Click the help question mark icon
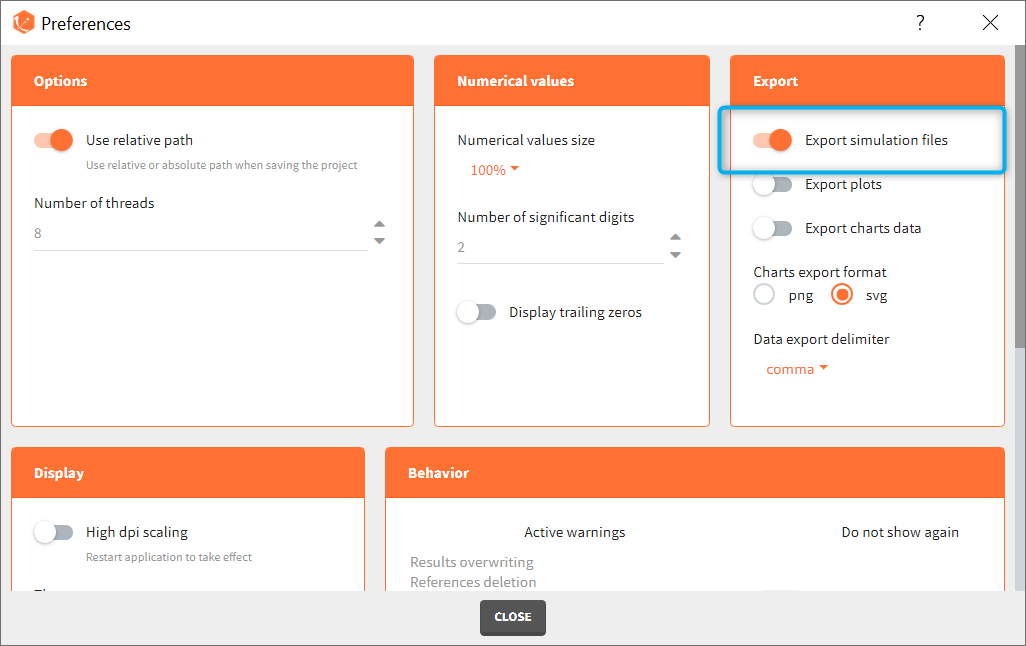This screenshot has width=1026, height=646. [920, 23]
